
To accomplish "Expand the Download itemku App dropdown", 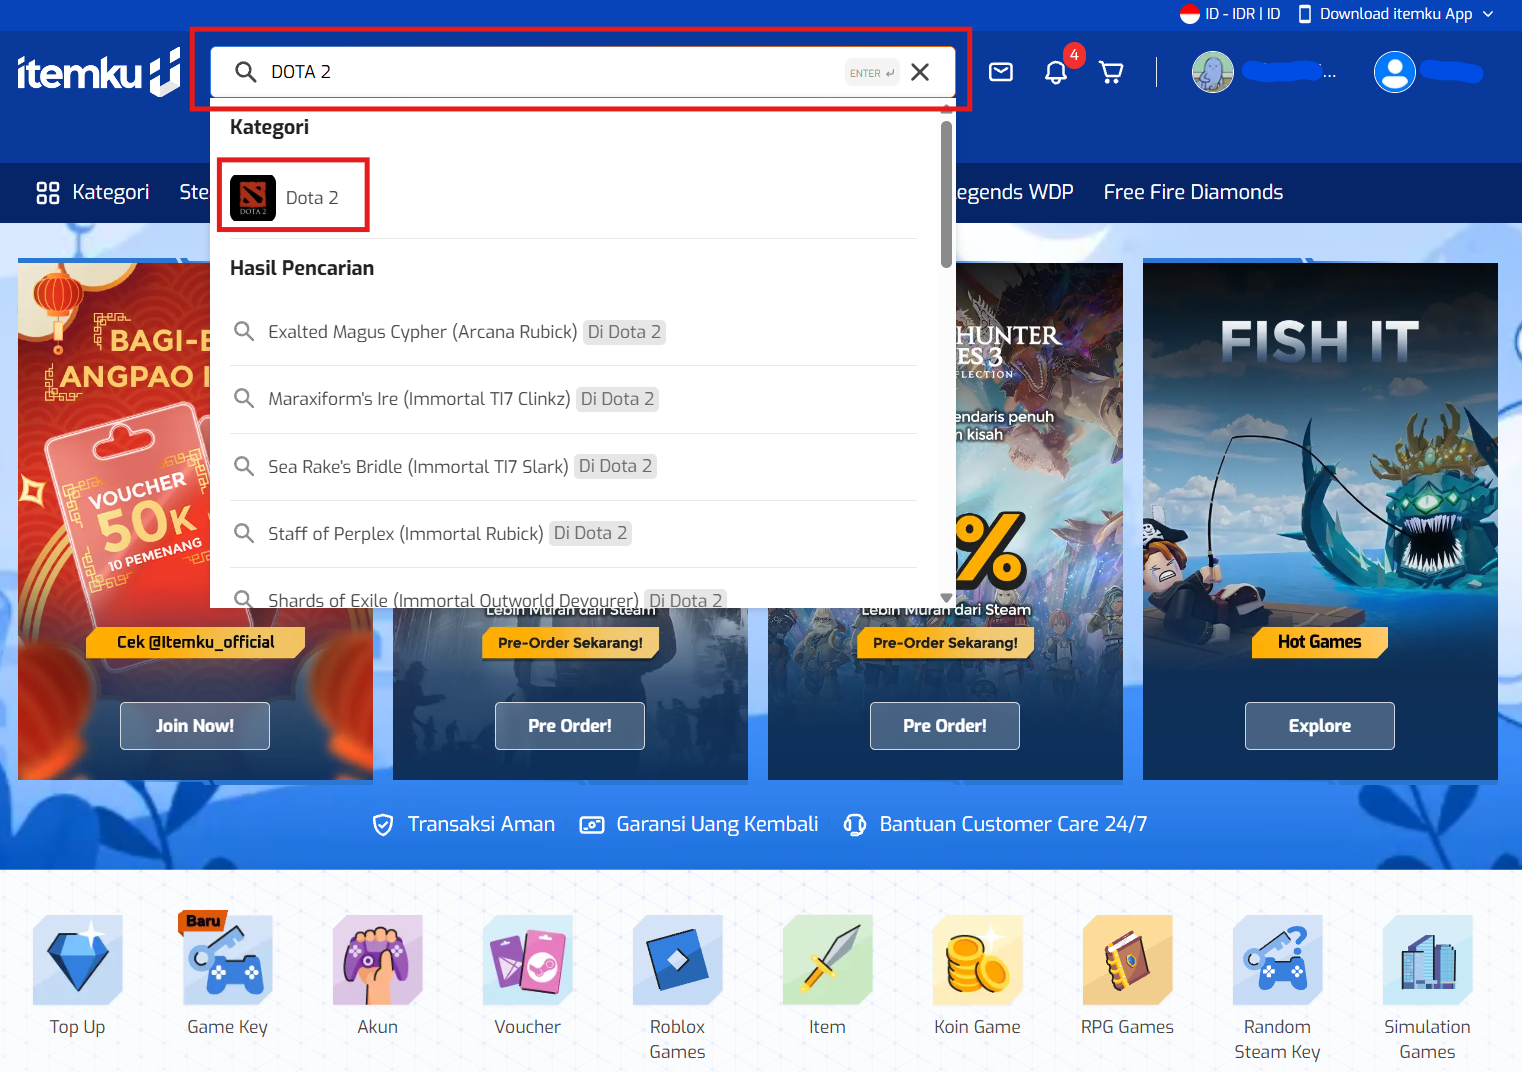I will (x=1396, y=14).
